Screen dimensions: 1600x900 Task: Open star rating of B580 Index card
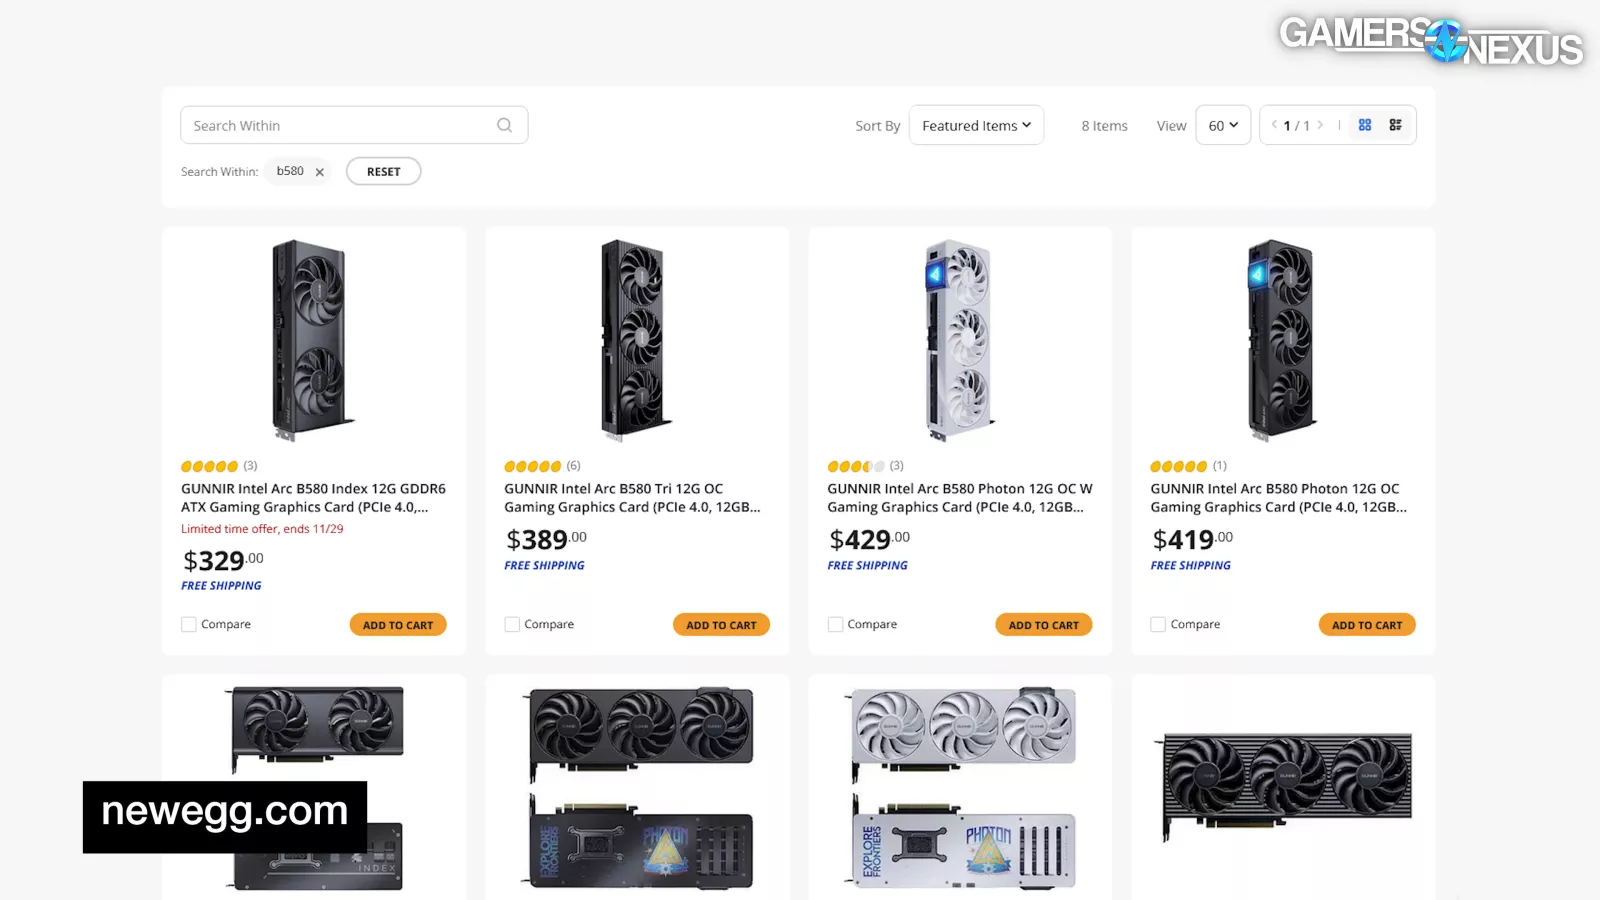tap(210, 466)
